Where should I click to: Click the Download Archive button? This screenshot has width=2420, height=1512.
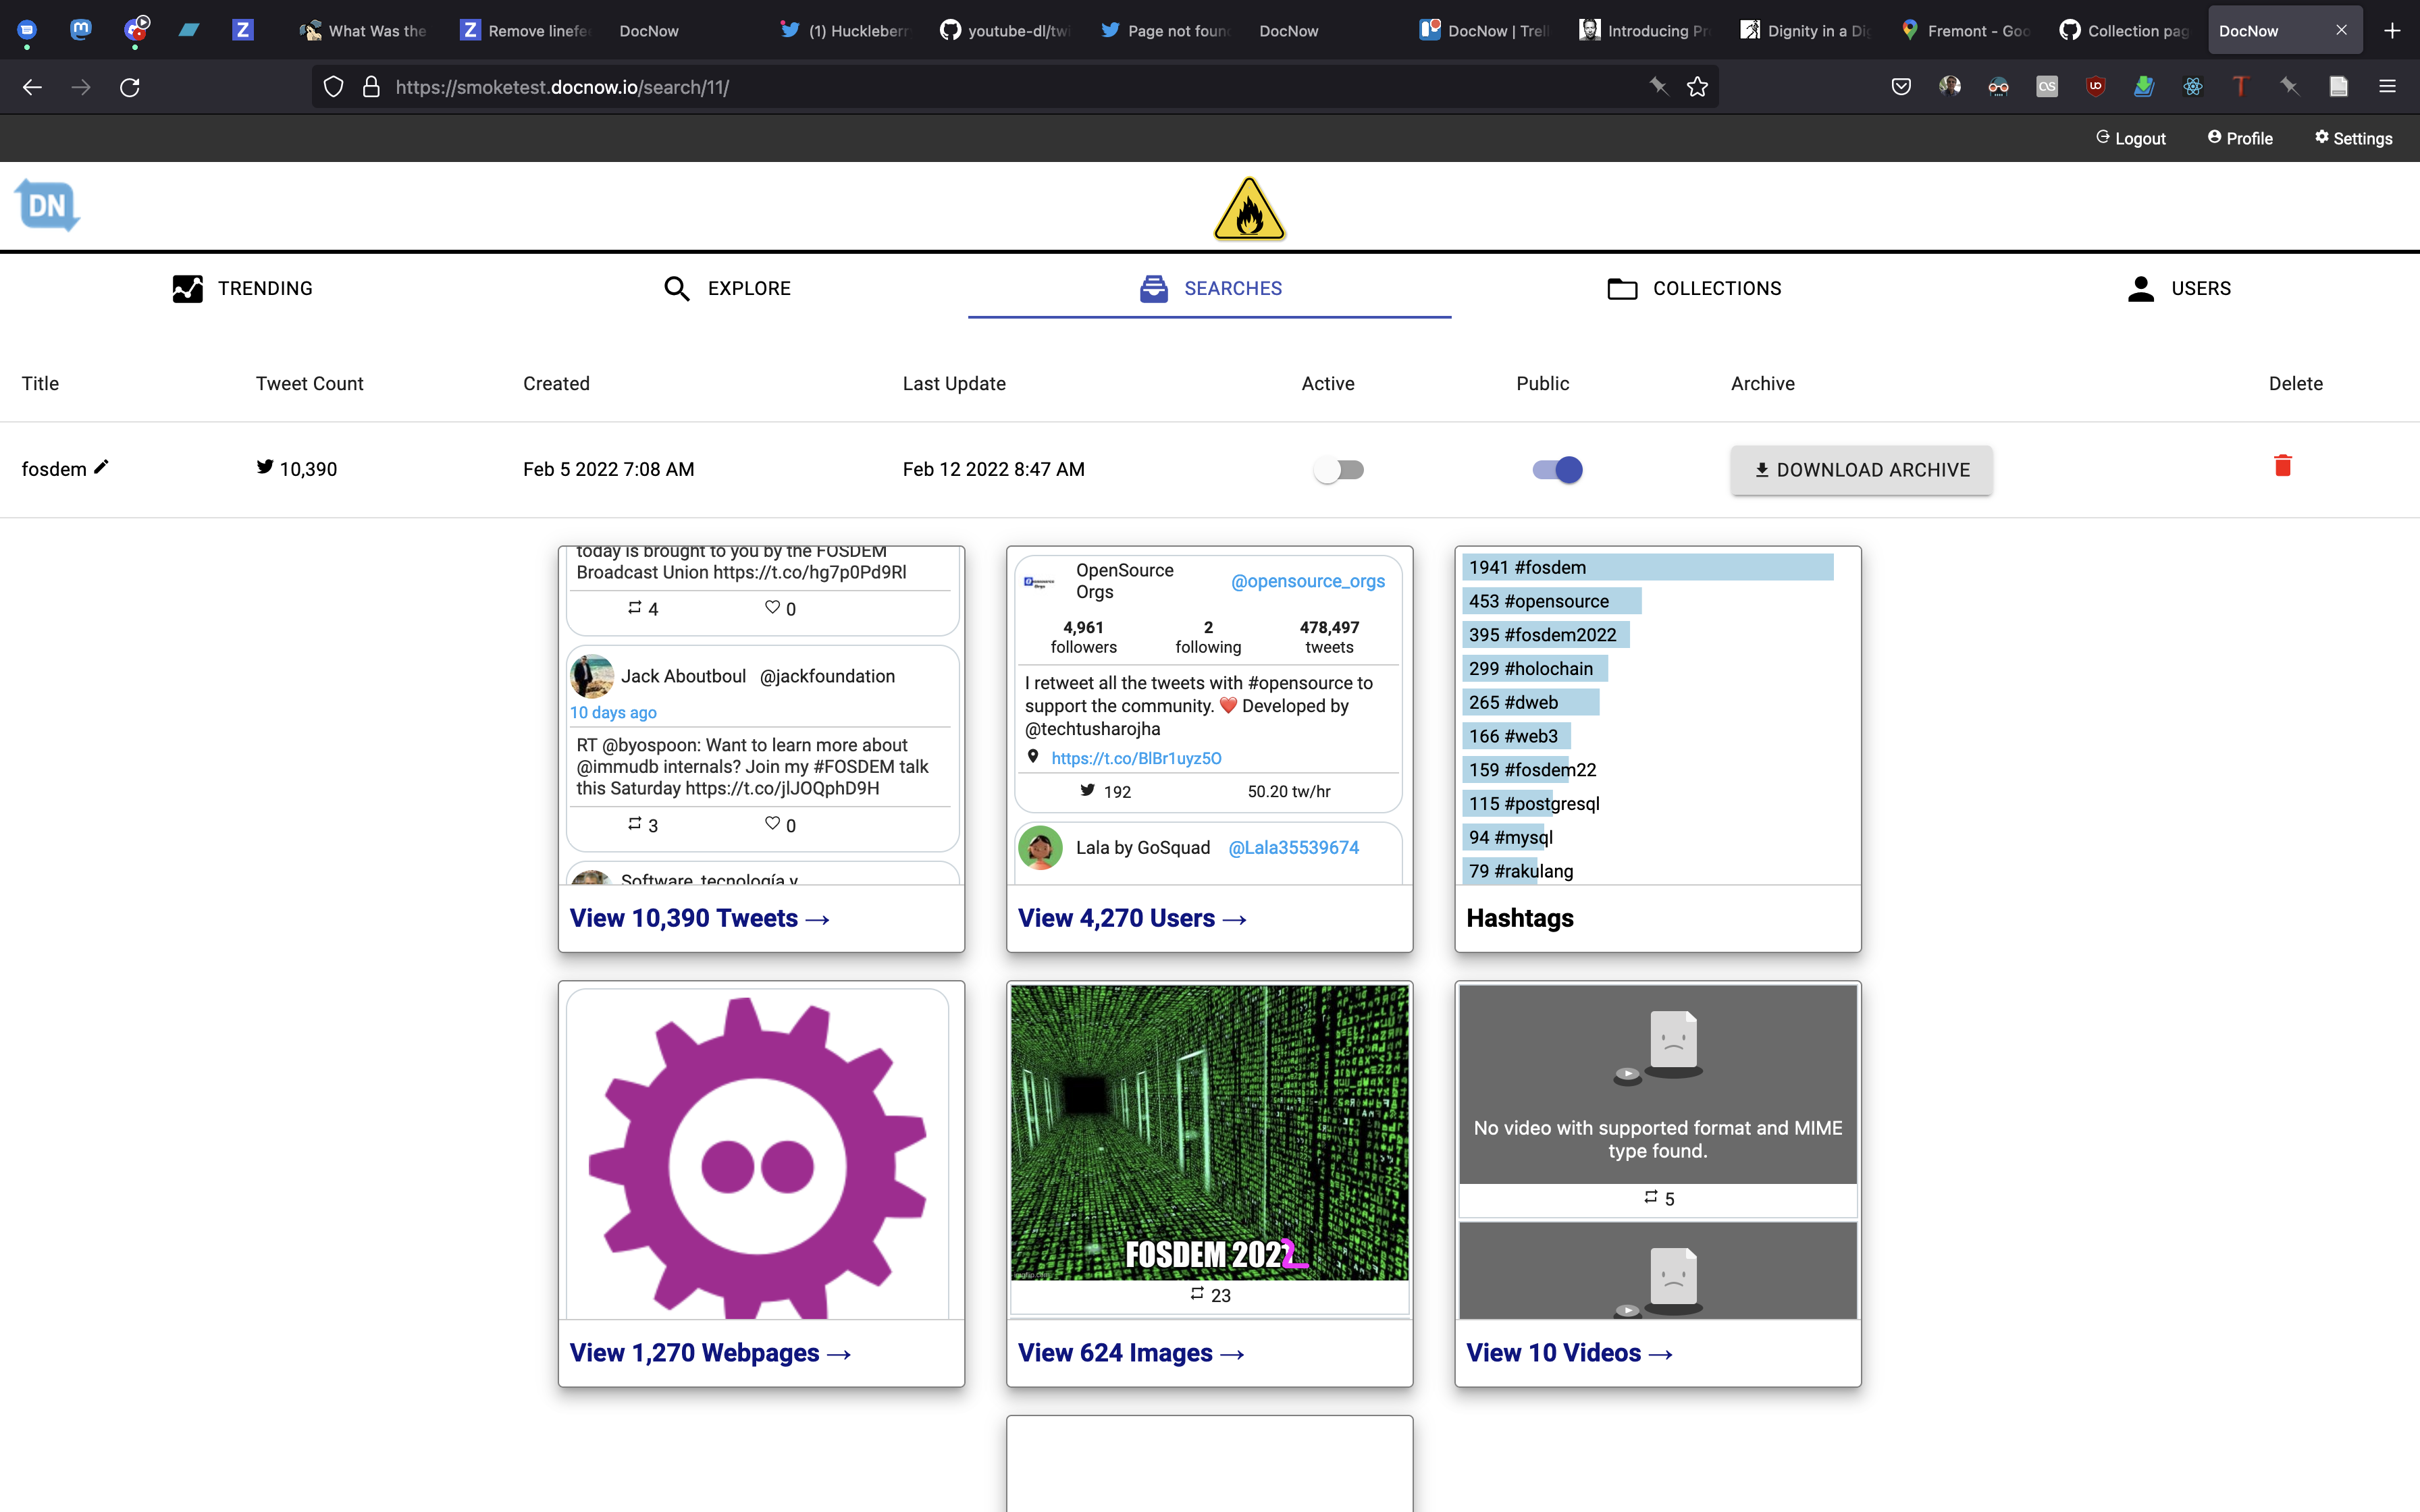coord(1861,469)
